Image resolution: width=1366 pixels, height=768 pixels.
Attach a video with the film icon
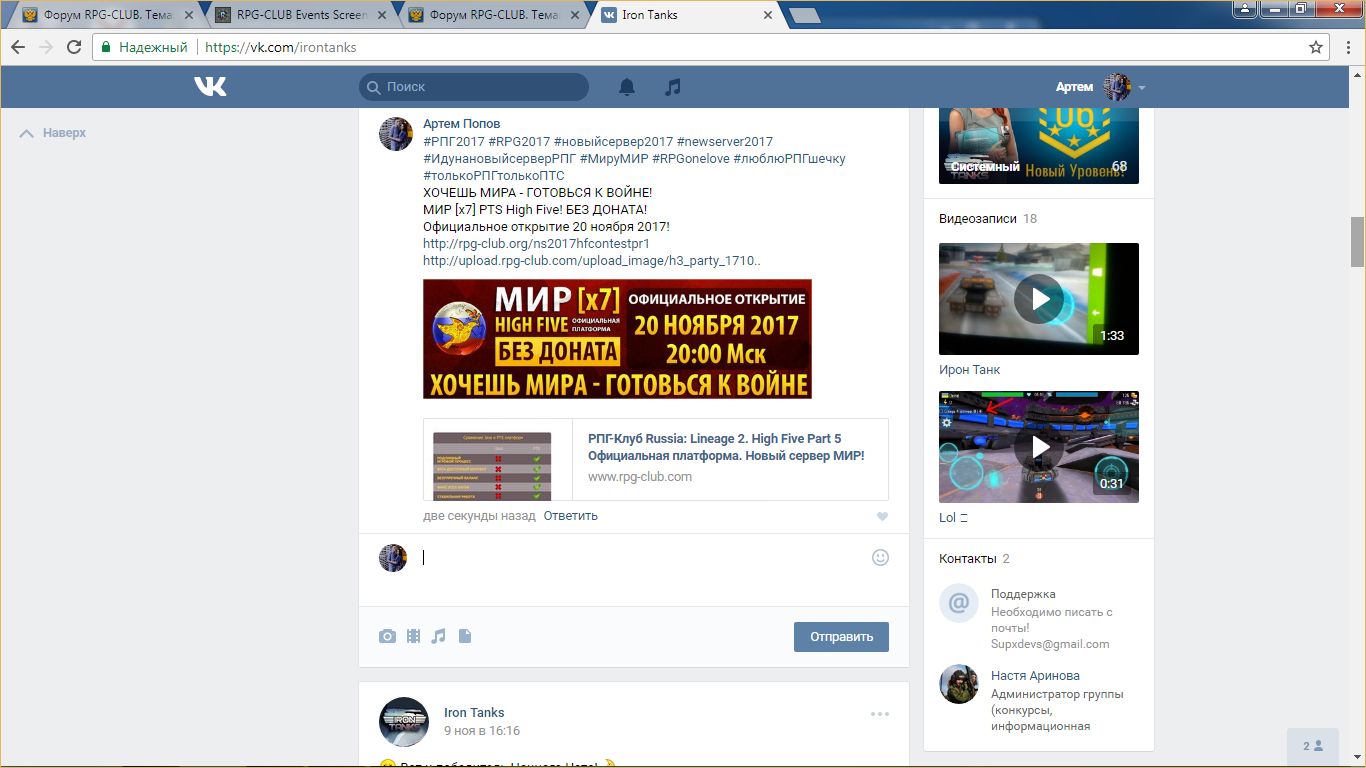413,636
